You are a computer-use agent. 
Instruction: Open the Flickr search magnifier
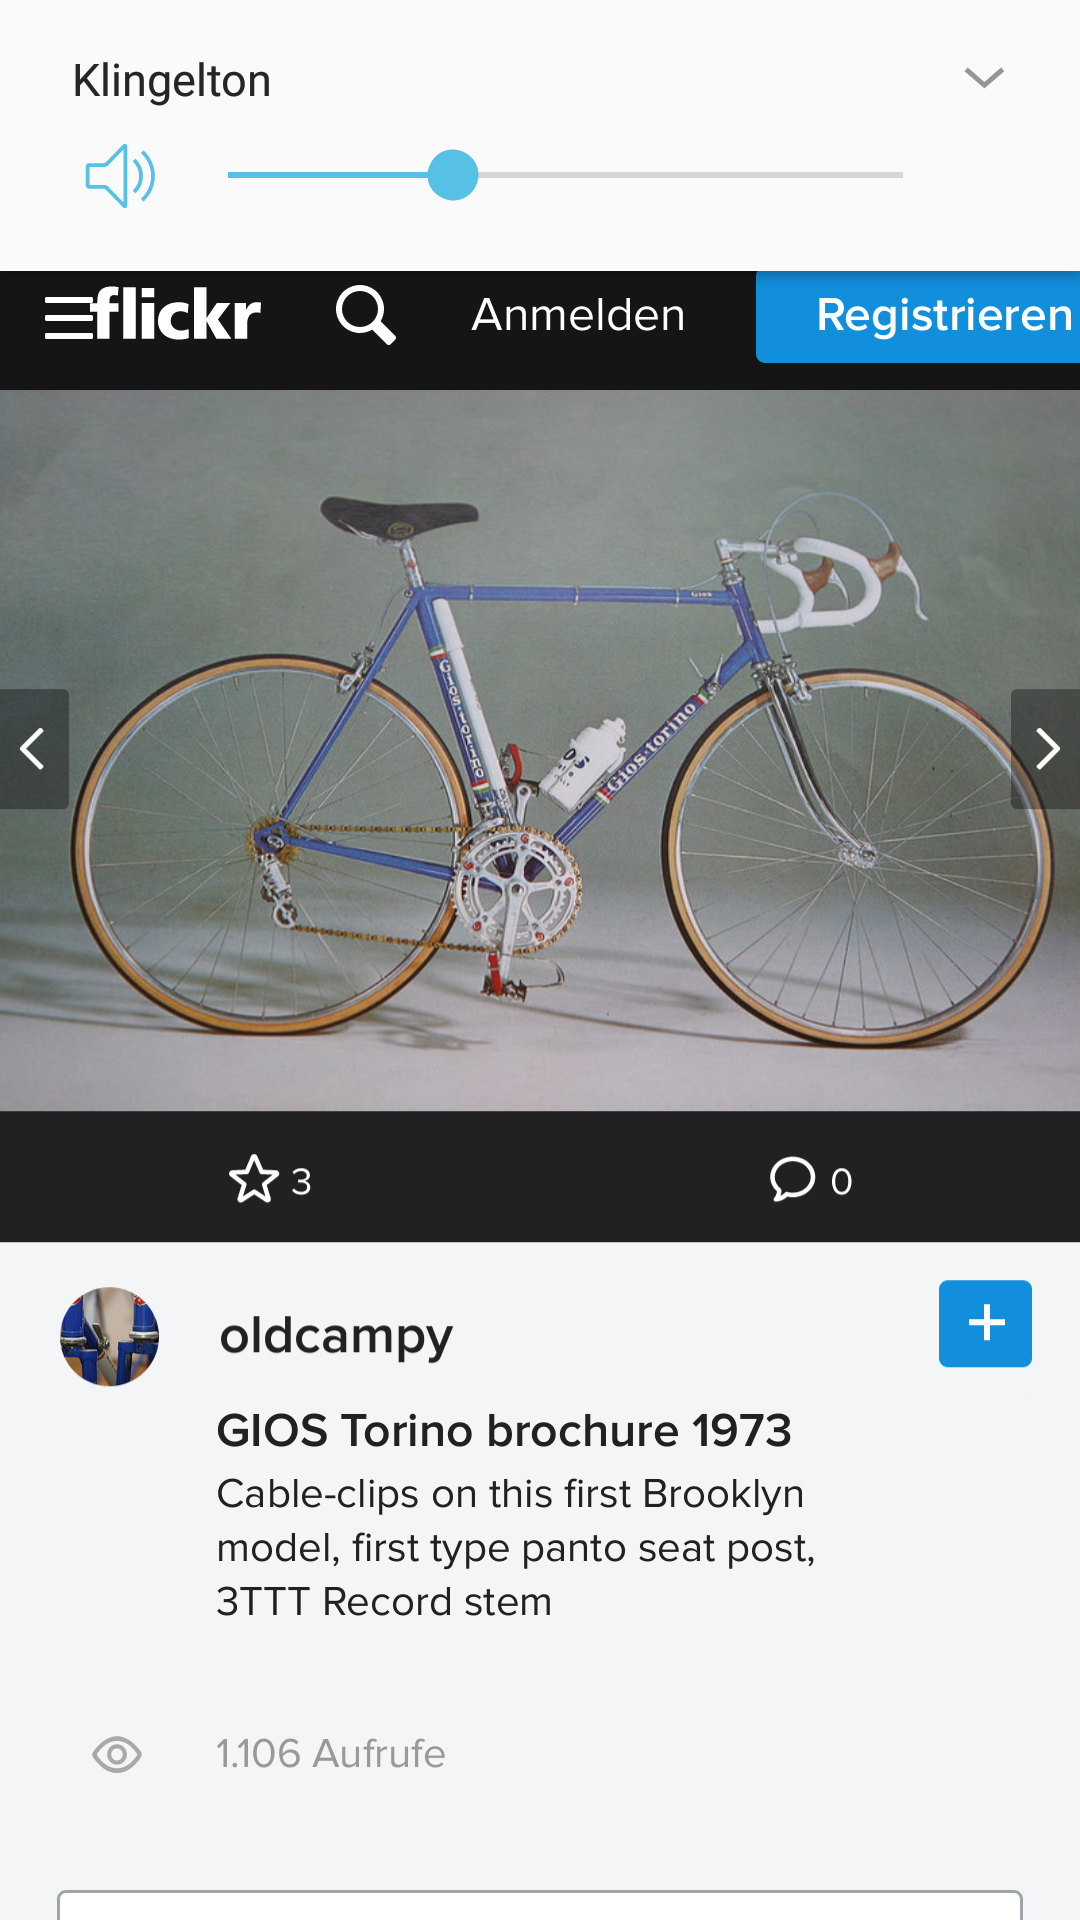[365, 315]
